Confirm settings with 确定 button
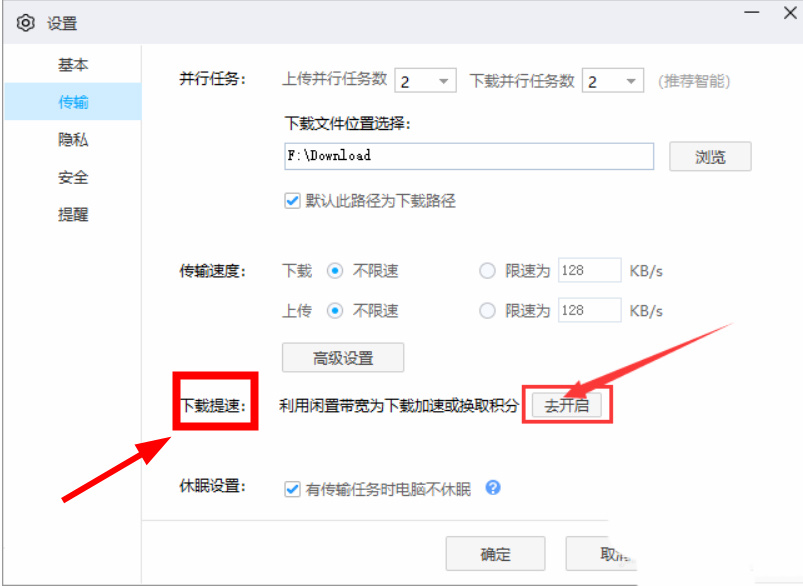Image resolution: width=803 pixels, height=586 pixels. click(x=495, y=553)
